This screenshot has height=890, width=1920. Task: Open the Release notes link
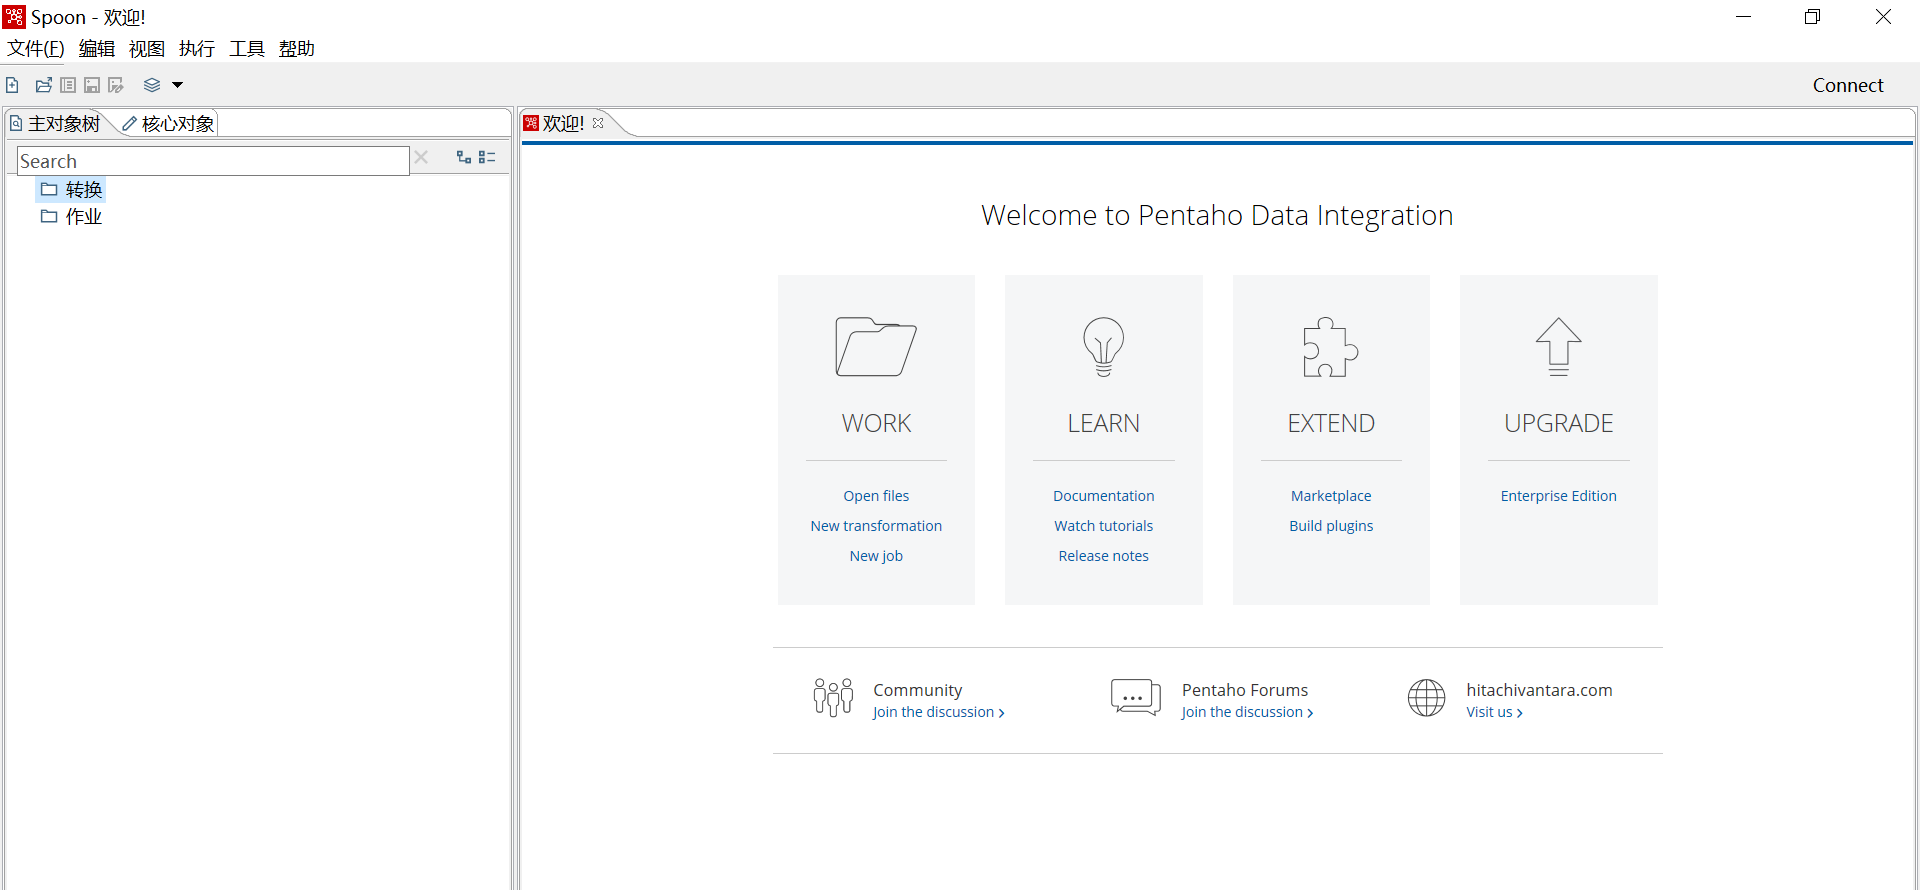(x=1104, y=556)
